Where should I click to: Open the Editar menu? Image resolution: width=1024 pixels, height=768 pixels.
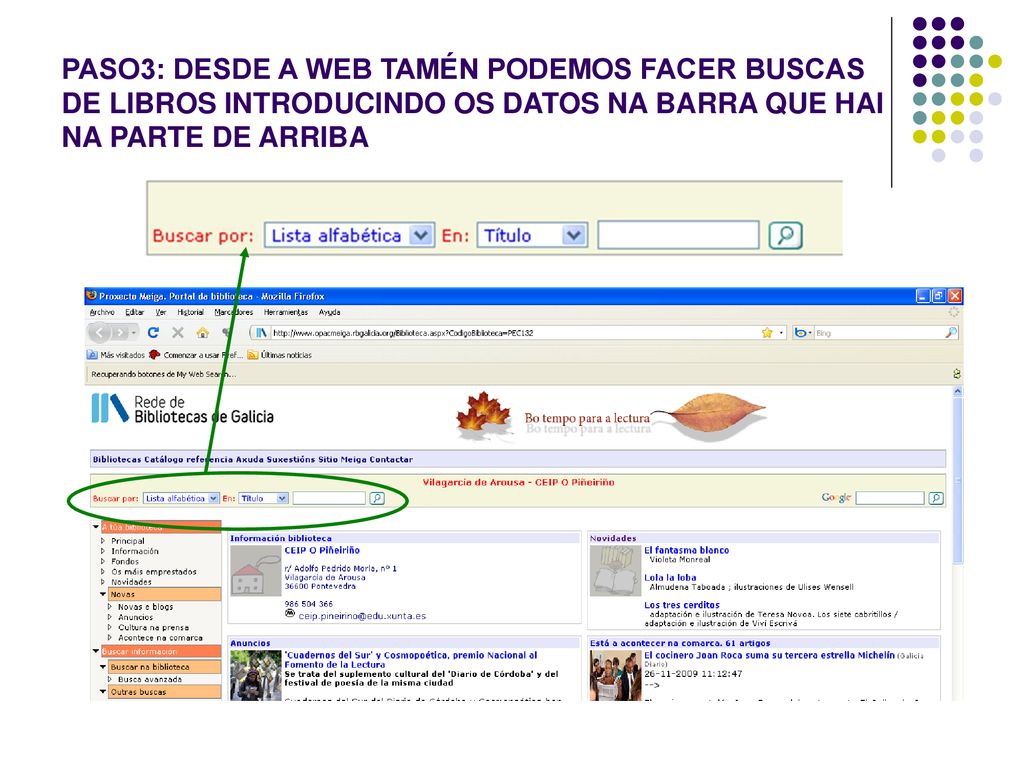click(x=135, y=312)
